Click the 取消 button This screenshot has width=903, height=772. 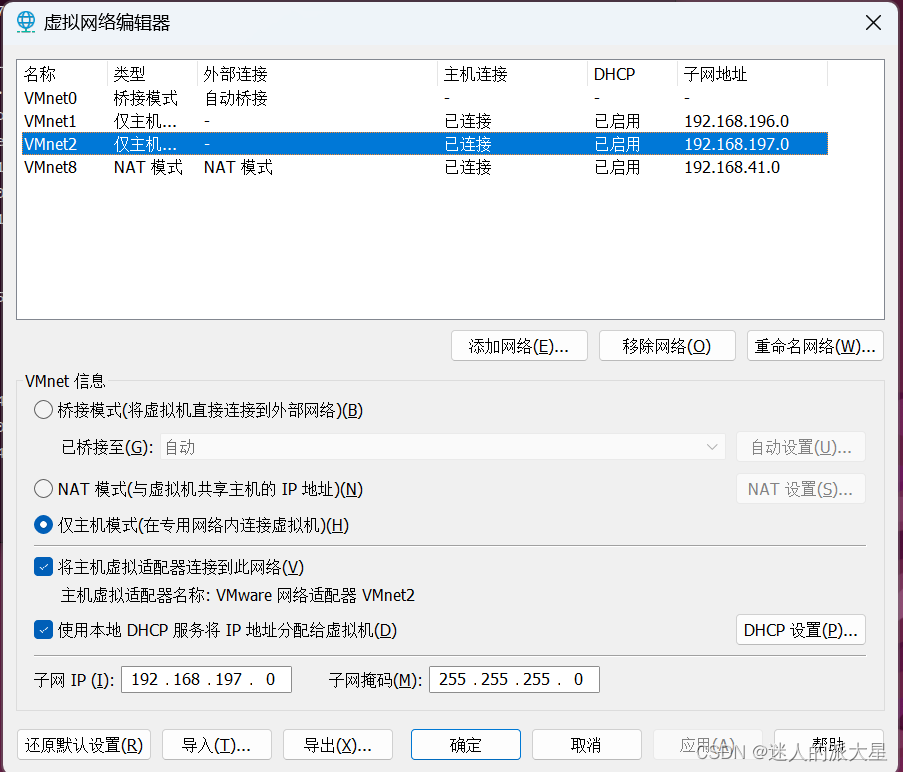[x=586, y=745]
